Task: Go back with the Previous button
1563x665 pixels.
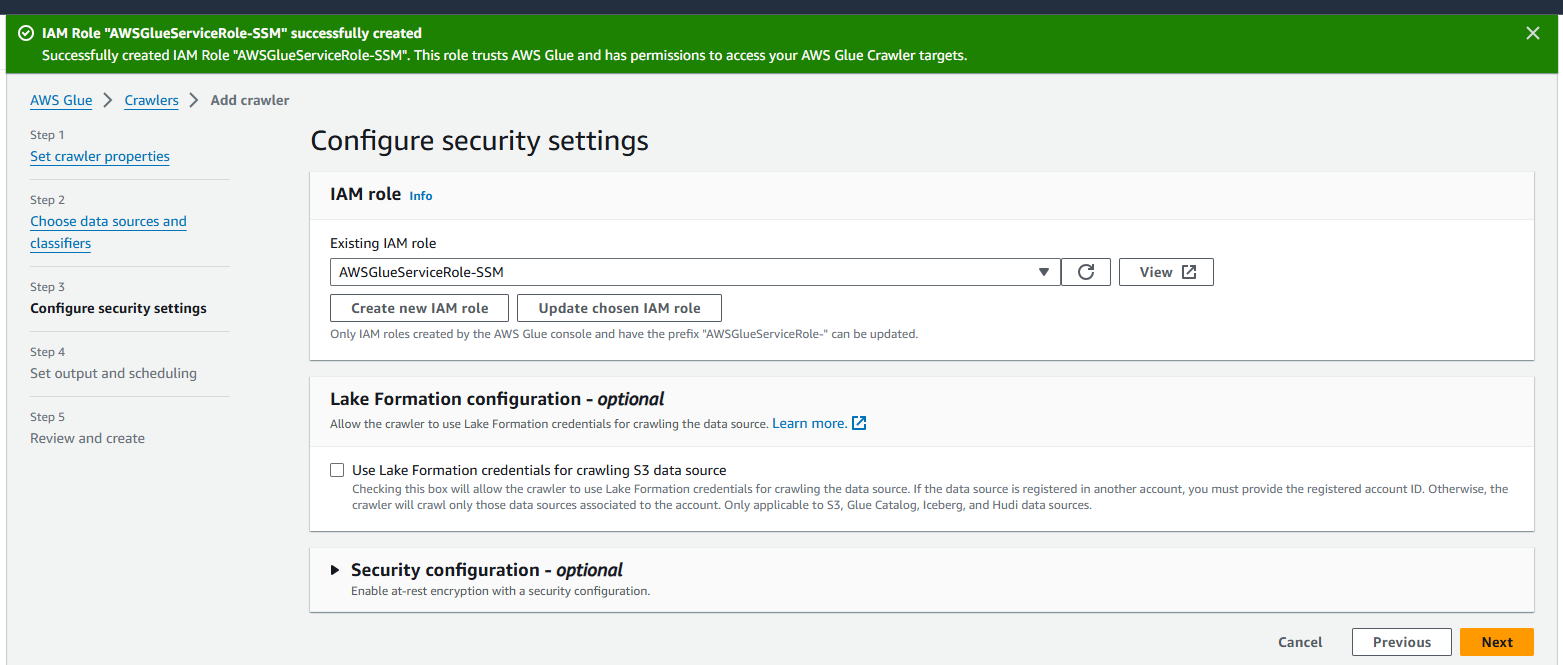Action: pyautogui.click(x=1402, y=642)
